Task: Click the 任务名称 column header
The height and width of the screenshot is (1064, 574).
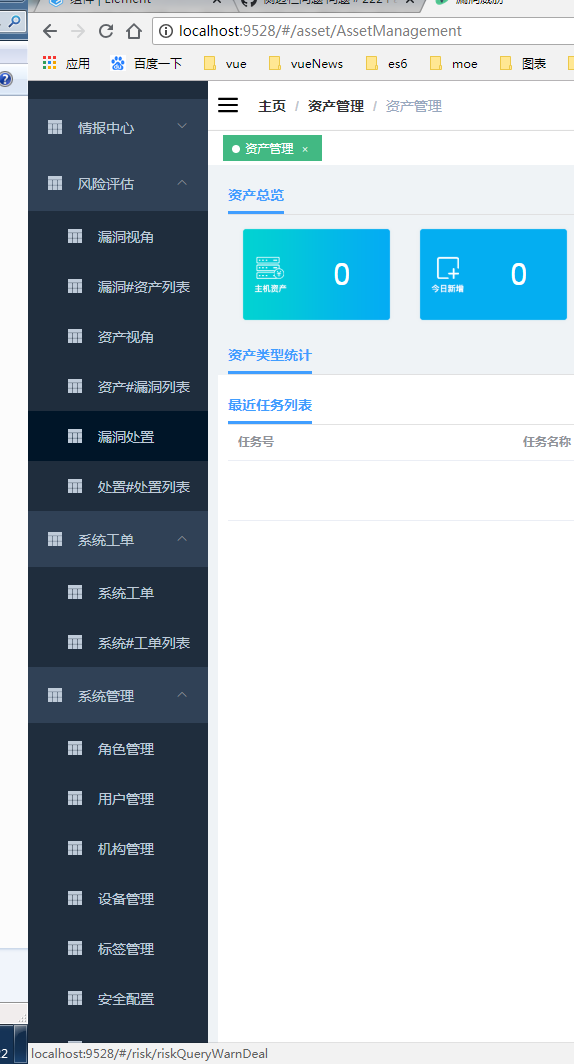Action: click(546, 442)
